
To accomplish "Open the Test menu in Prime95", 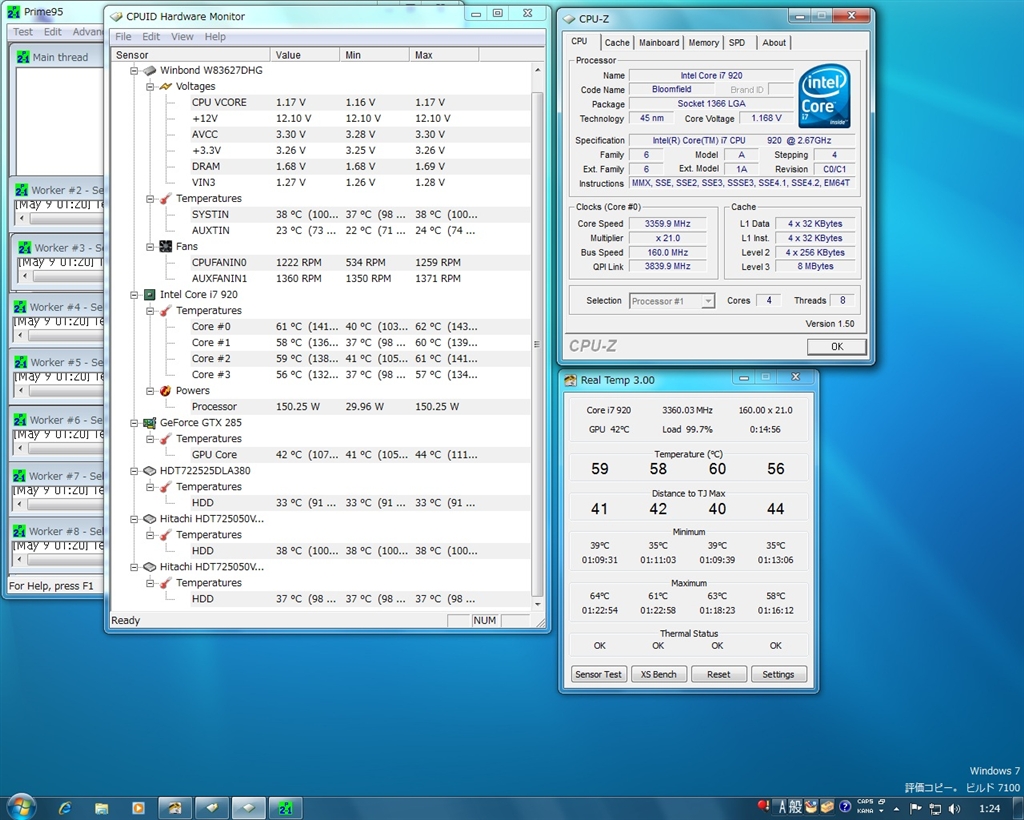I will [x=23, y=31].
